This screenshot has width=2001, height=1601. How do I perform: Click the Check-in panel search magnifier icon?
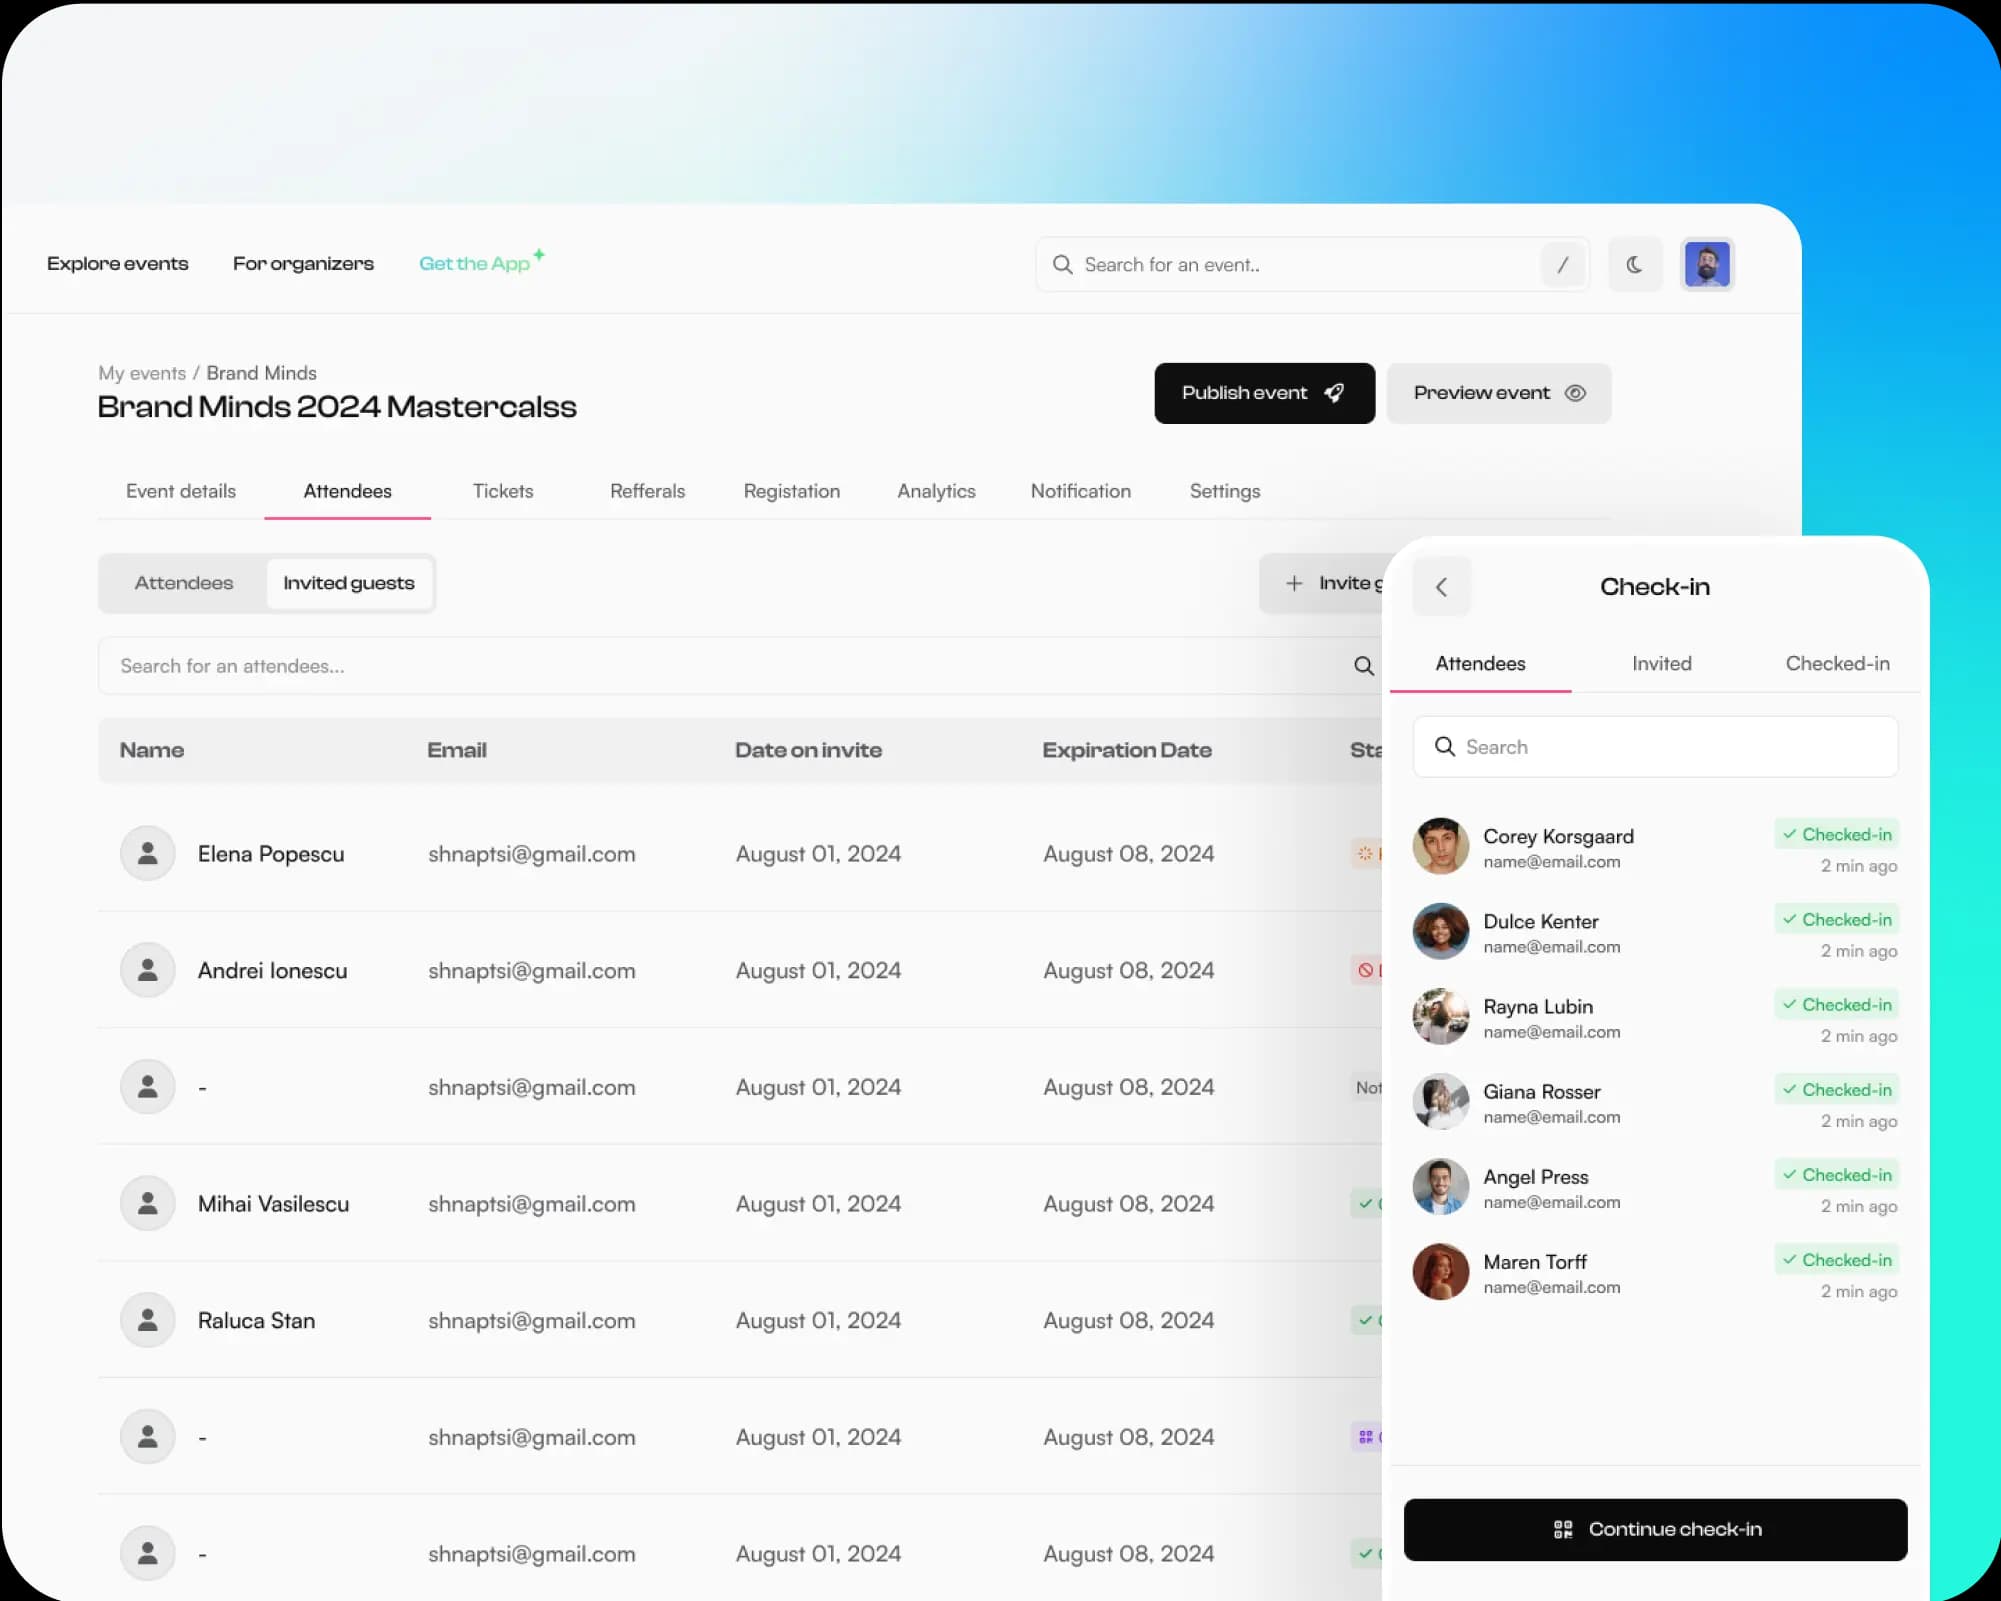pos(1444,747)
